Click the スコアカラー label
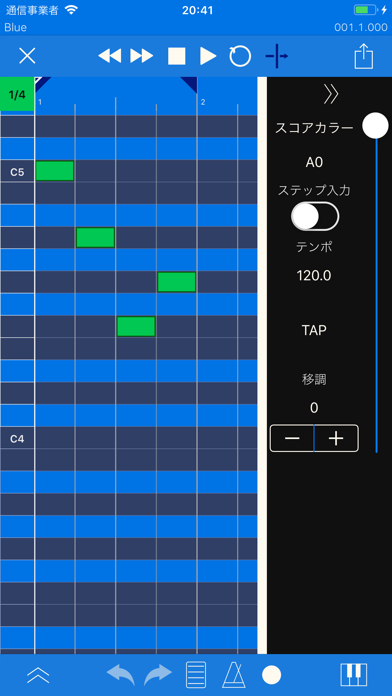 pyautogui.click(x=314, y=128)
